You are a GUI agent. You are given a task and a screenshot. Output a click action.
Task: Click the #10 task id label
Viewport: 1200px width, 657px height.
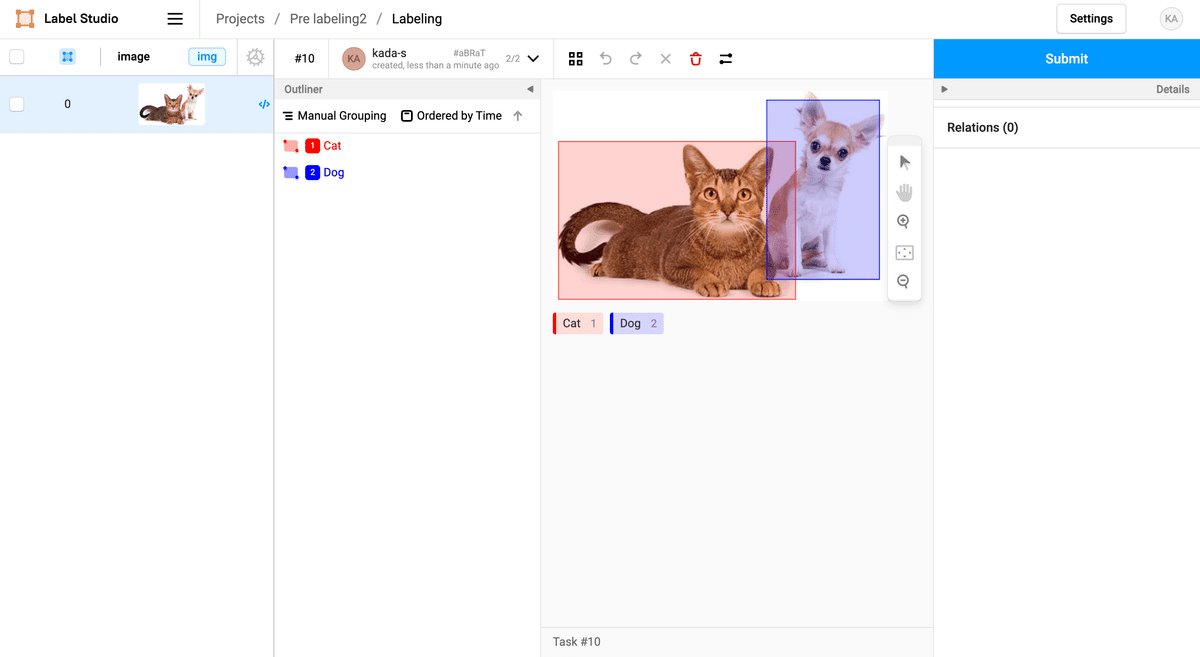pos(304,59)
